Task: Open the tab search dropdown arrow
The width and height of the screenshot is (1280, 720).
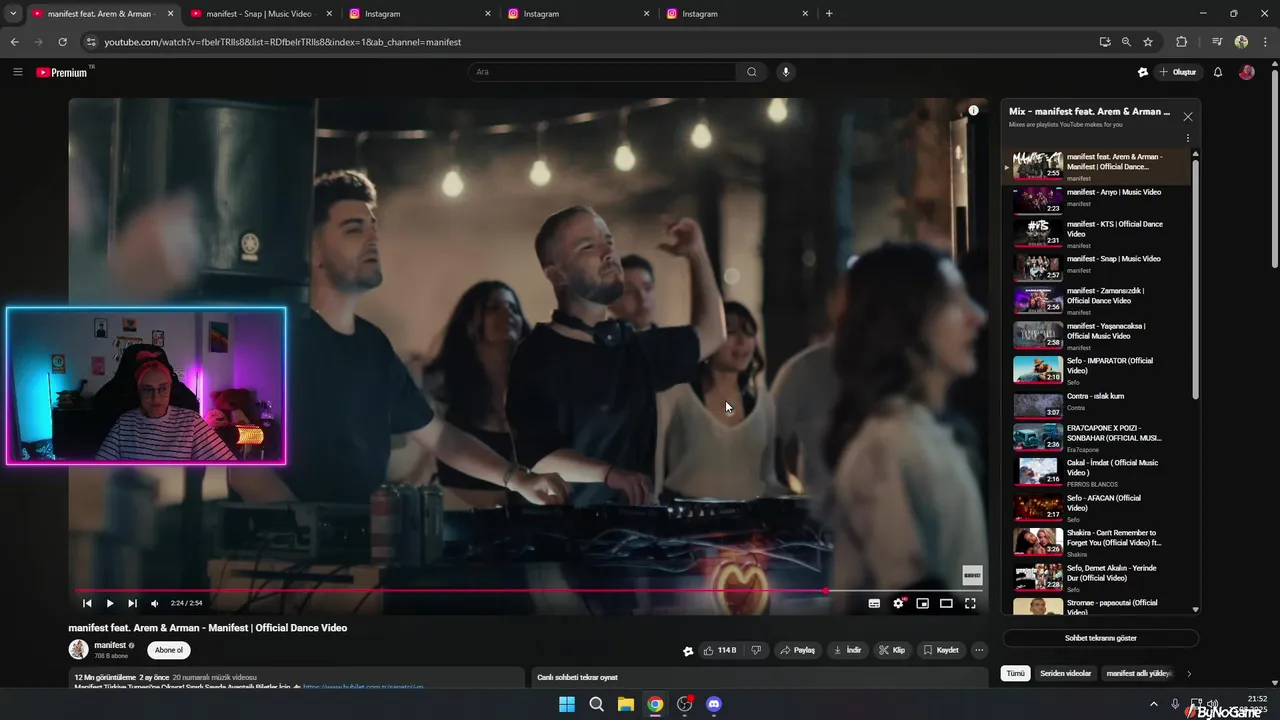Action: (x=13, y=14)
